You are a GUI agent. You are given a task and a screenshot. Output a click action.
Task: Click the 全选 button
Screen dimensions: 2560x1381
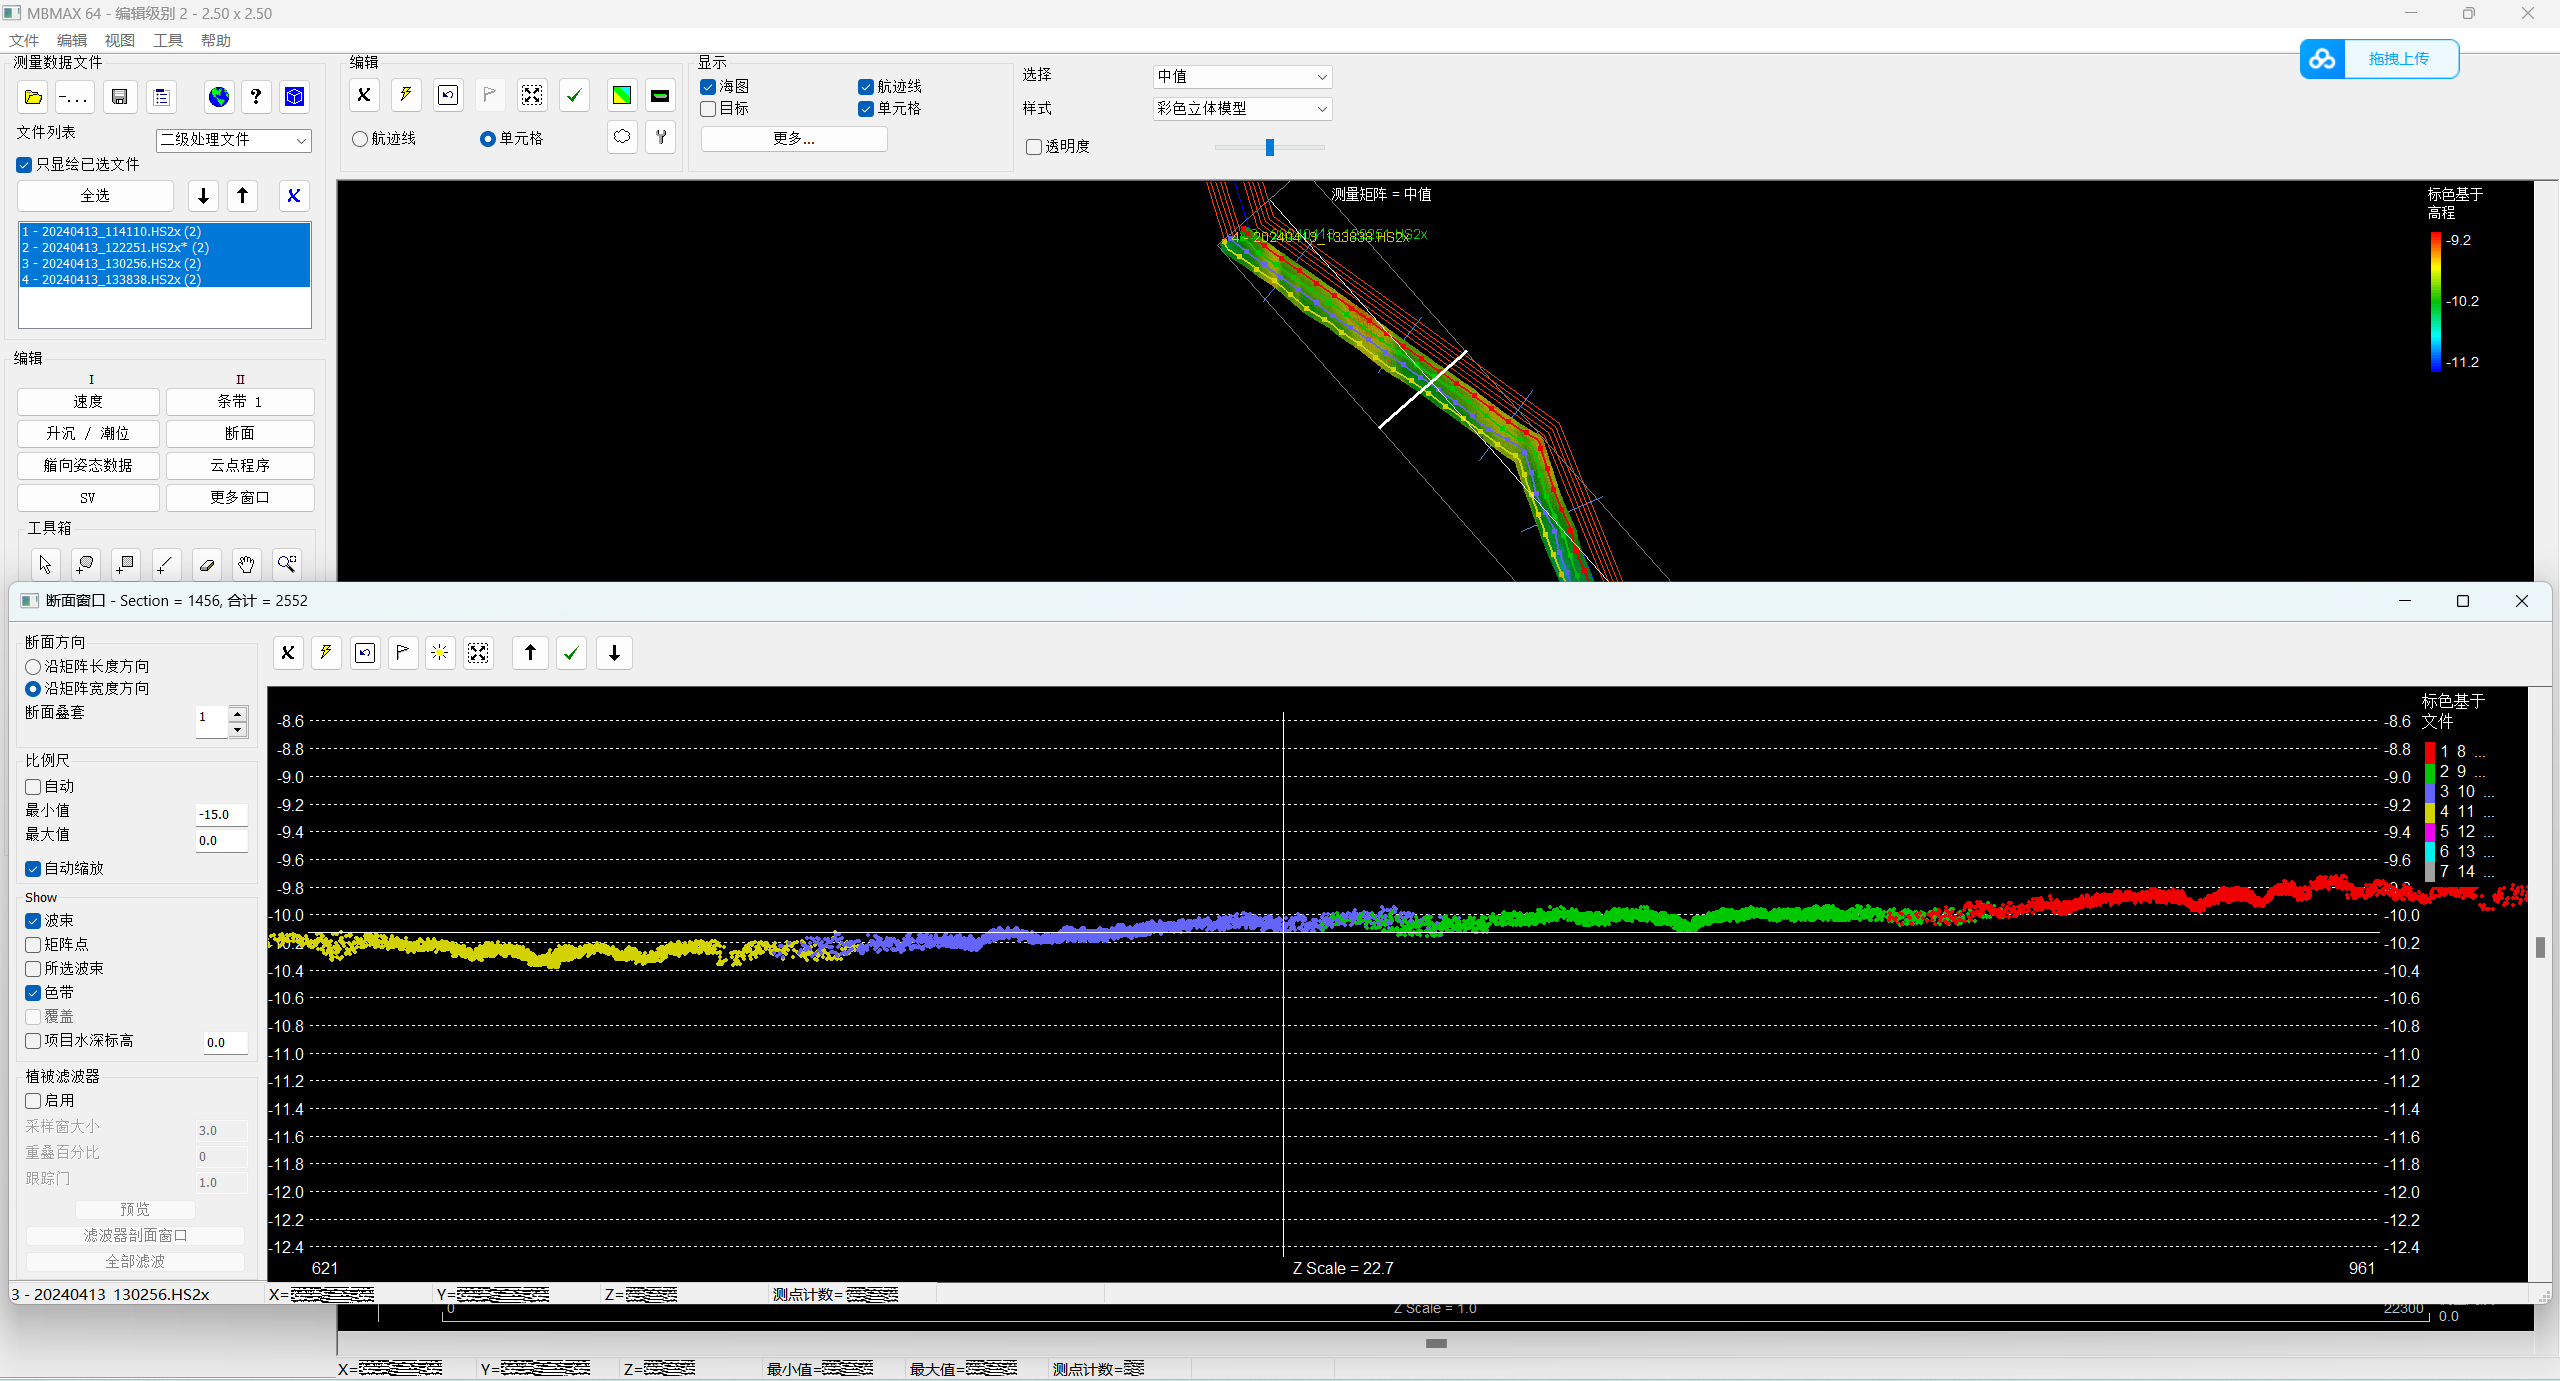pyautogui.click(x=95, y=196)
